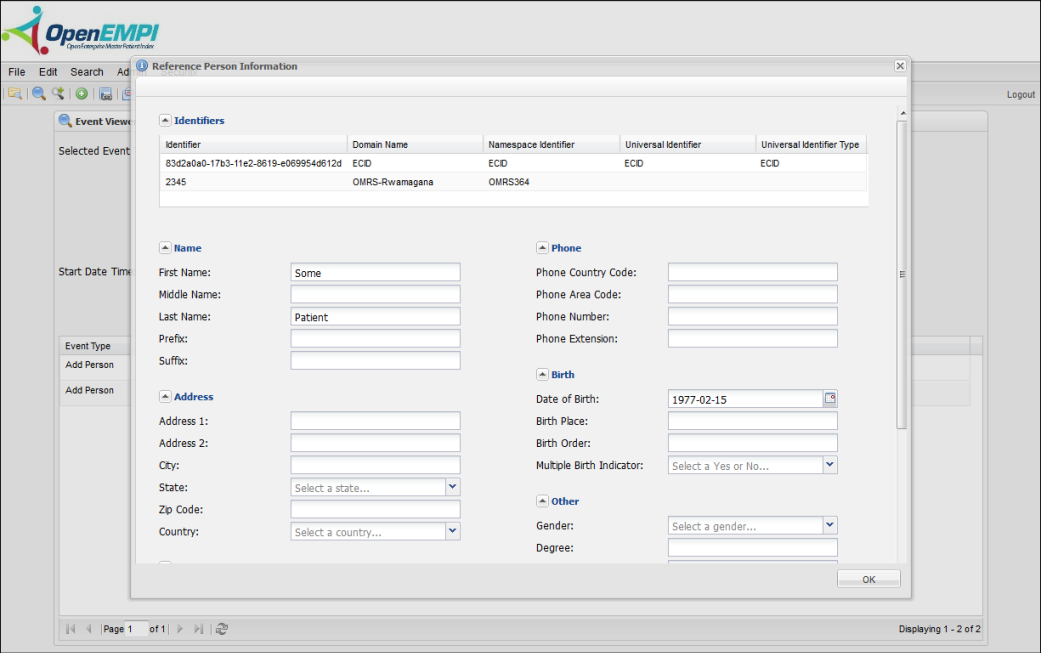Click the Phone Area Code field
Viewport: 1041px width, 653px height.
(x=752, y=294)
